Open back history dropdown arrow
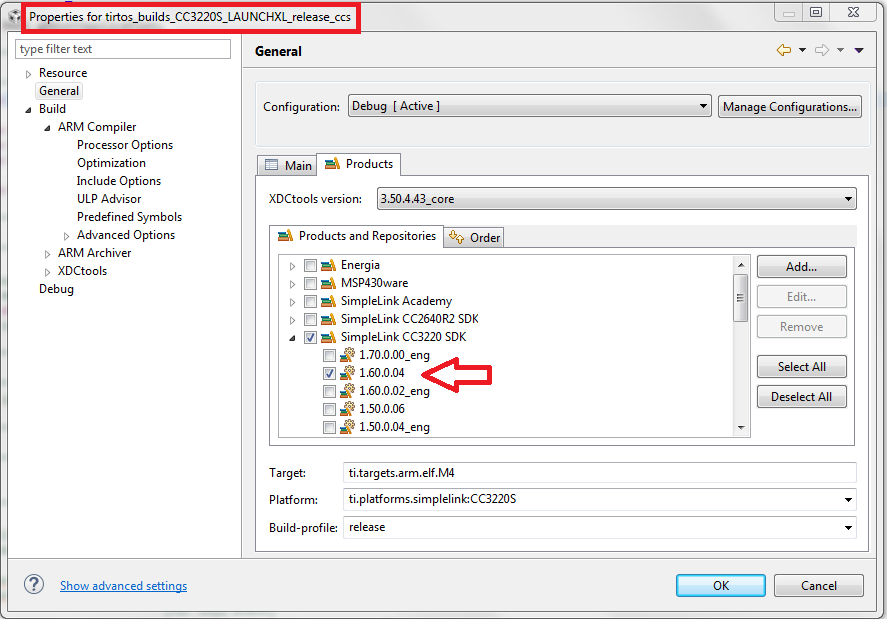Image resolution: width=887 pixels, height=619 pixels. click(802, 50)
